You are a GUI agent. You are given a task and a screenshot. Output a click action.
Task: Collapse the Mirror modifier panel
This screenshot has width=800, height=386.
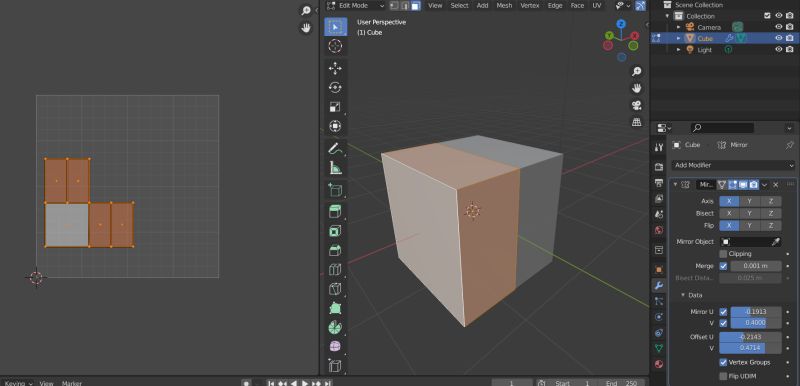click(x=676, y=185)
